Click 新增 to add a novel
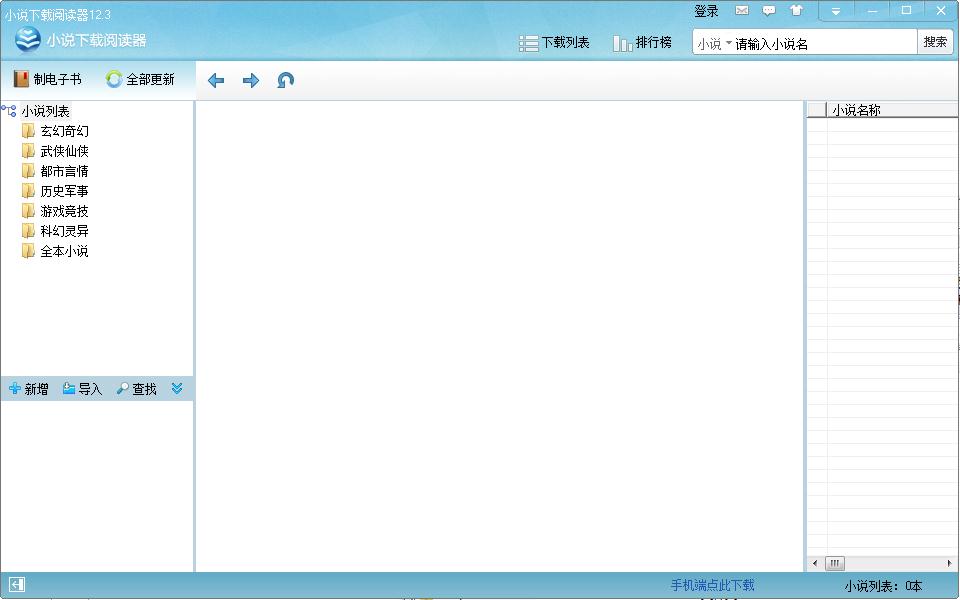 29,389
